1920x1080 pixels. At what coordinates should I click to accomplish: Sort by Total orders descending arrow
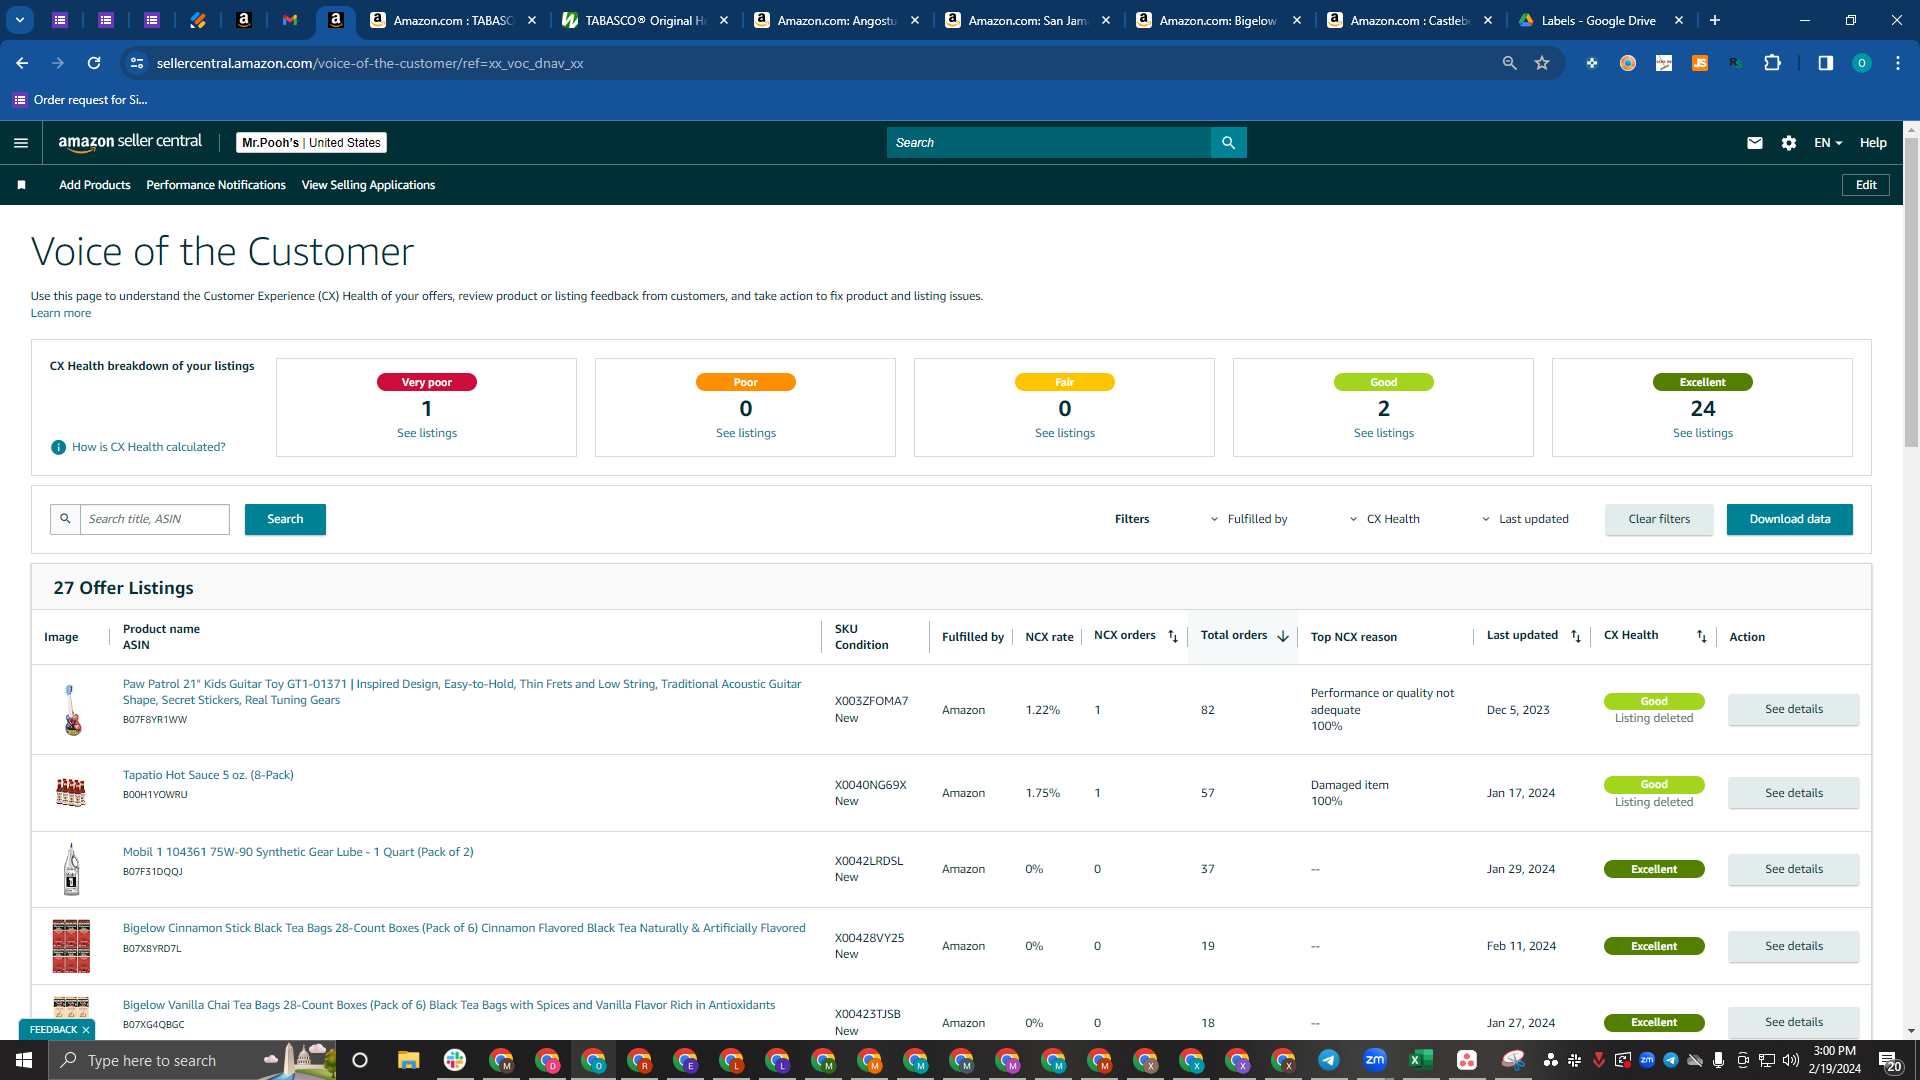1283,636
